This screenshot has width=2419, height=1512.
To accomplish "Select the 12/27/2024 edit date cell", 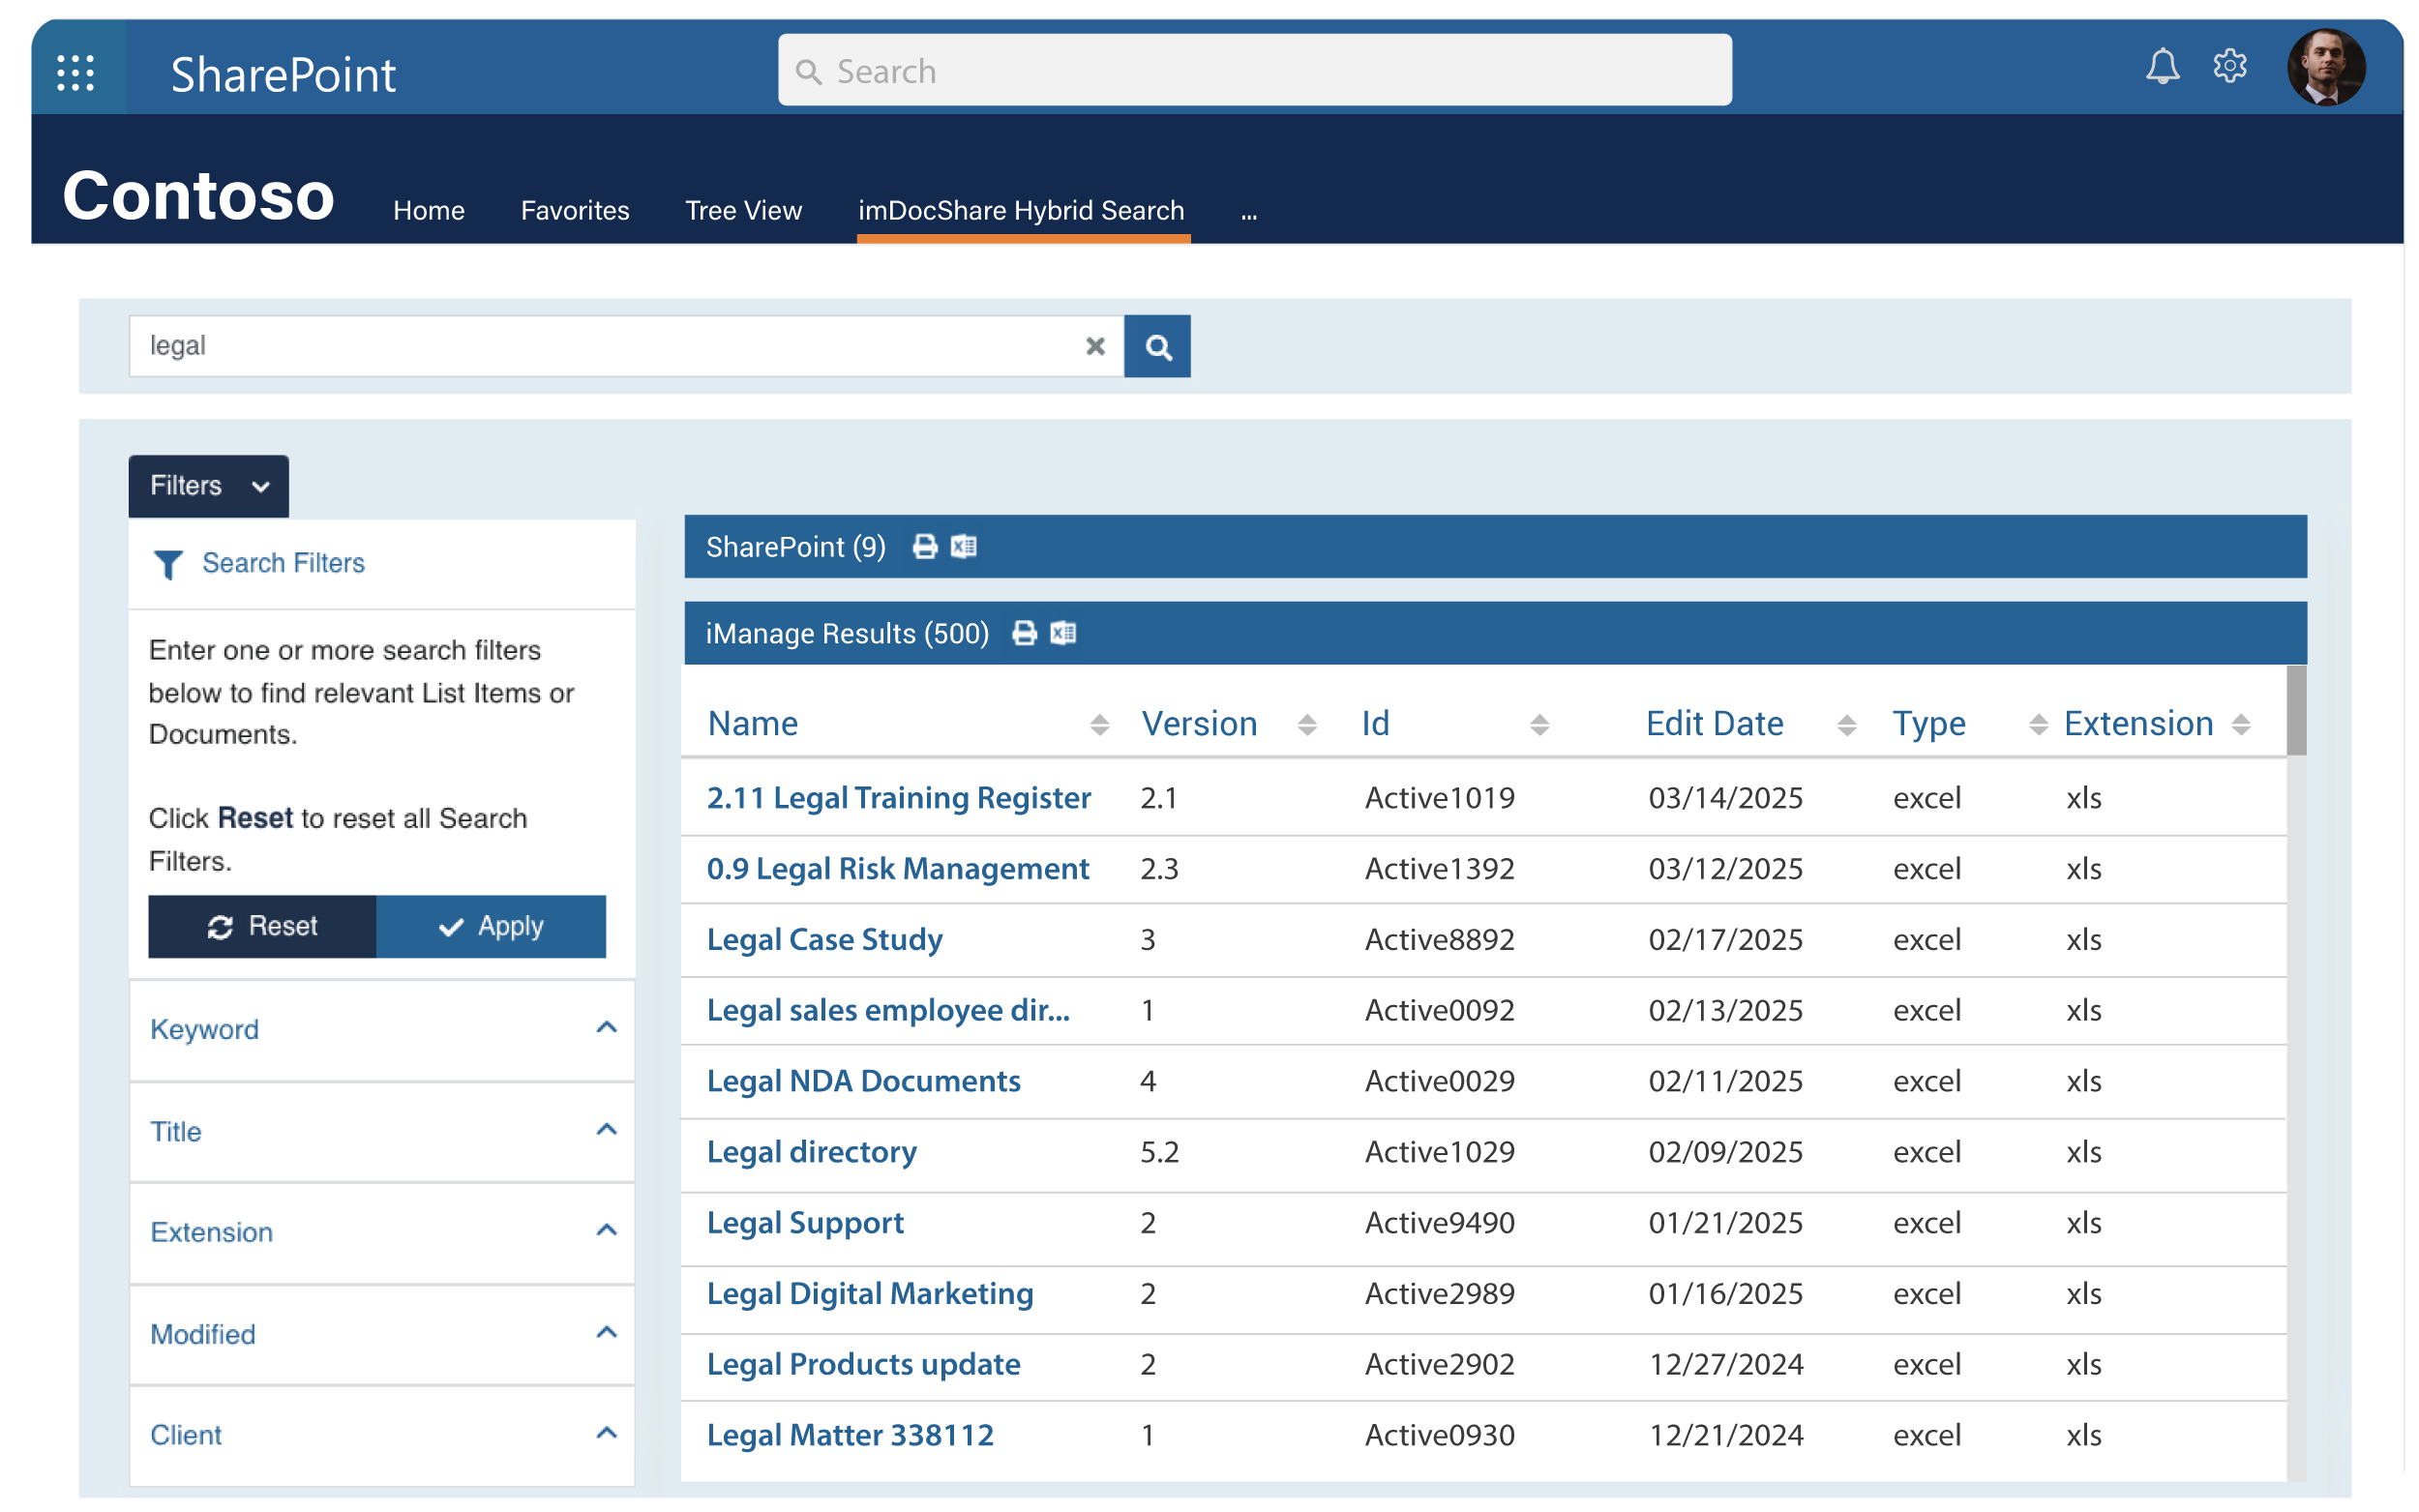I will pyautogui.click(x=1725, y=1364).
